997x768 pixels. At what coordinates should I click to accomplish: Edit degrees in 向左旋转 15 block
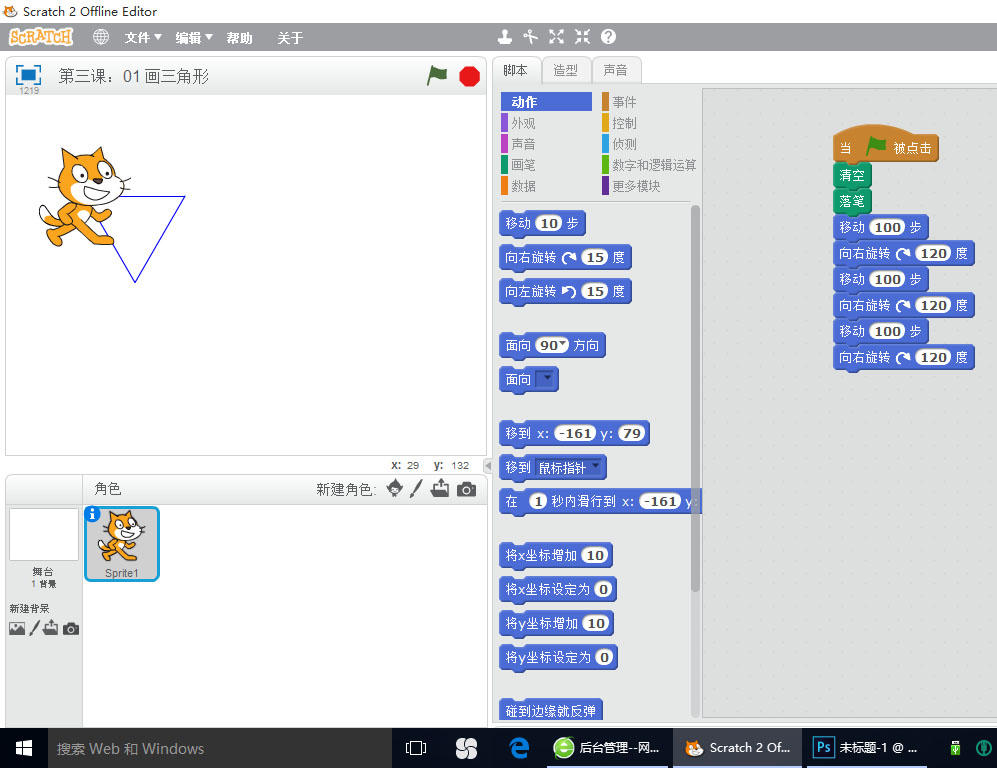(x=595, y=291)
